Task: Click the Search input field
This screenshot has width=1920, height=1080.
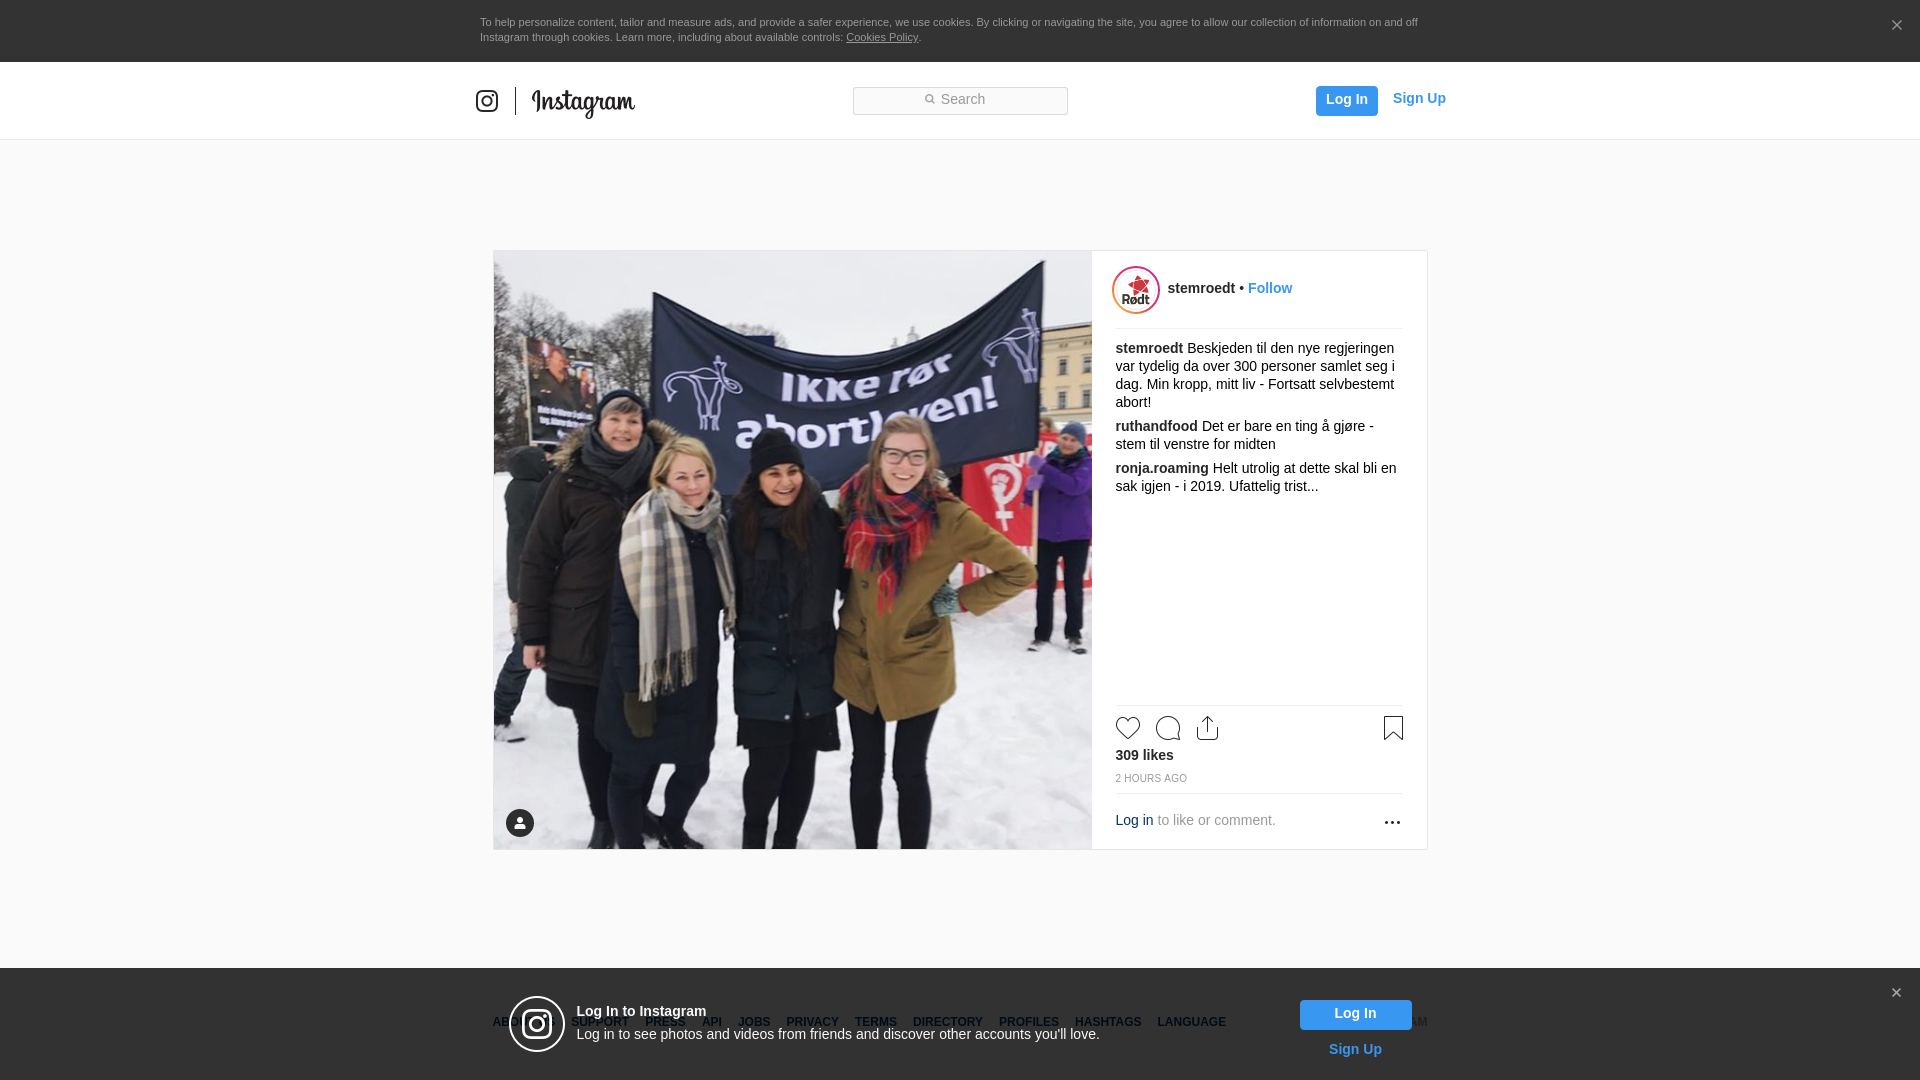Action: 960,100
